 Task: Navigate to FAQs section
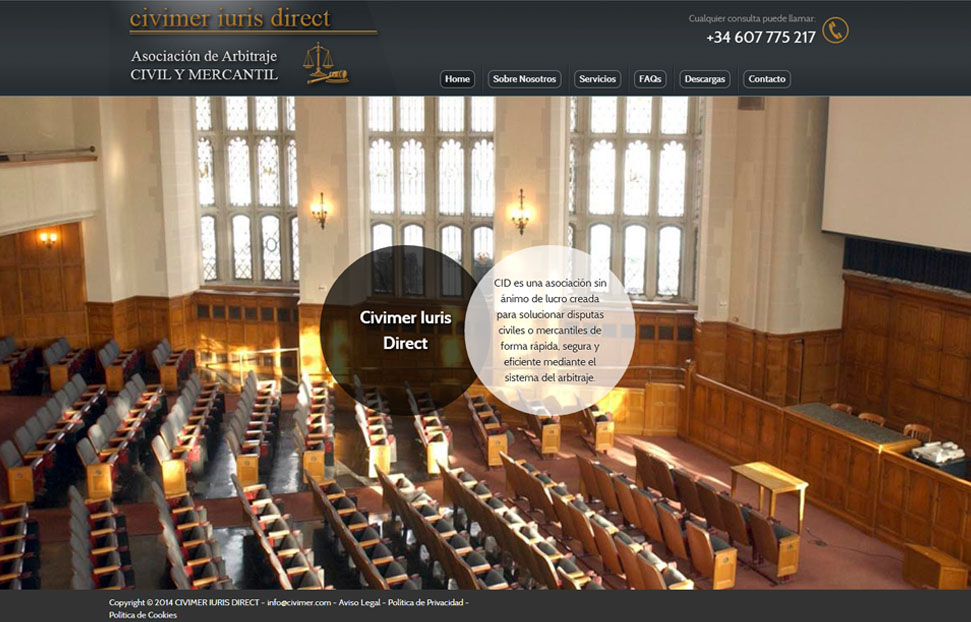pyautogui.click(x=650, y=79)
